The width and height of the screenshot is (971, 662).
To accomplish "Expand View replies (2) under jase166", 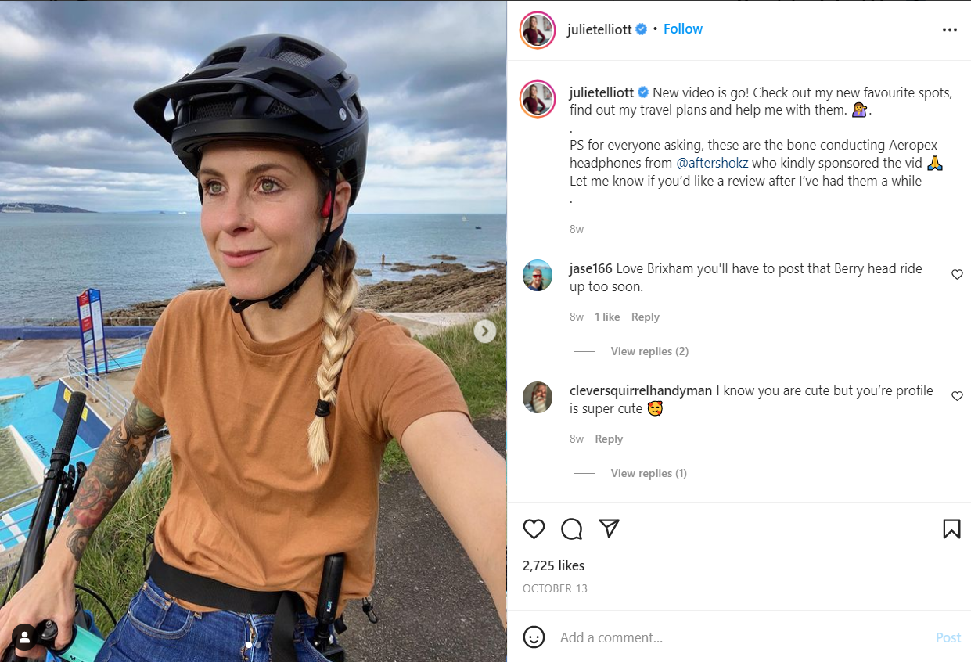I will [x=649, y=351].
